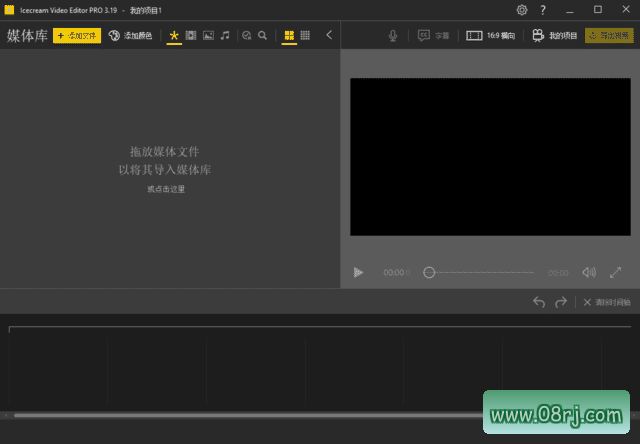Click the 媒体库 media library title

27,36
